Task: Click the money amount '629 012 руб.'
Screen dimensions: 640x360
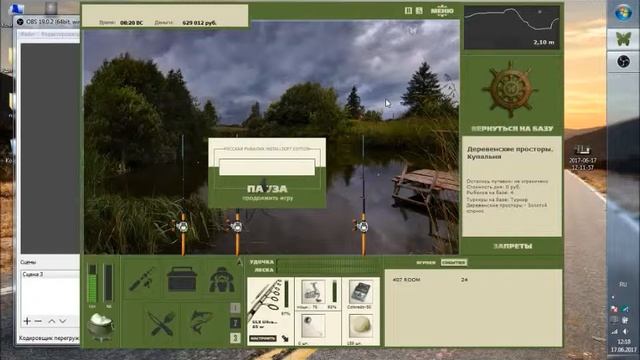Action: (x=199, y=23)
